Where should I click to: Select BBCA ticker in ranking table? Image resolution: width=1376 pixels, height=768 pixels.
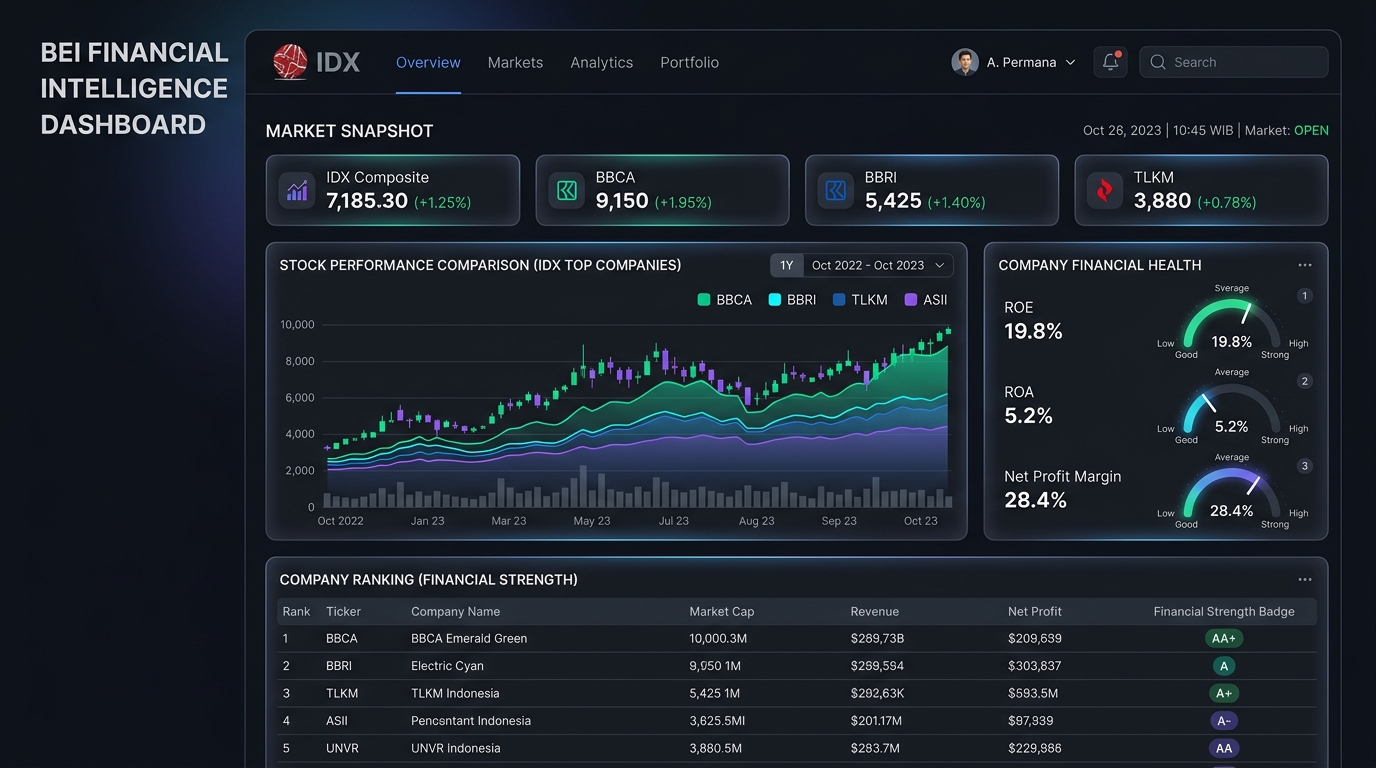[342, 638]
